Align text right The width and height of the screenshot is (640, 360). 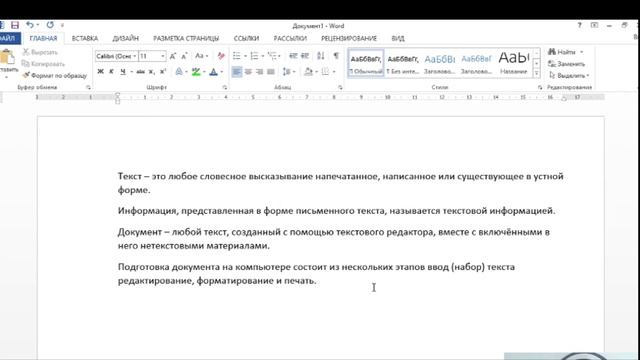point(259,72)
